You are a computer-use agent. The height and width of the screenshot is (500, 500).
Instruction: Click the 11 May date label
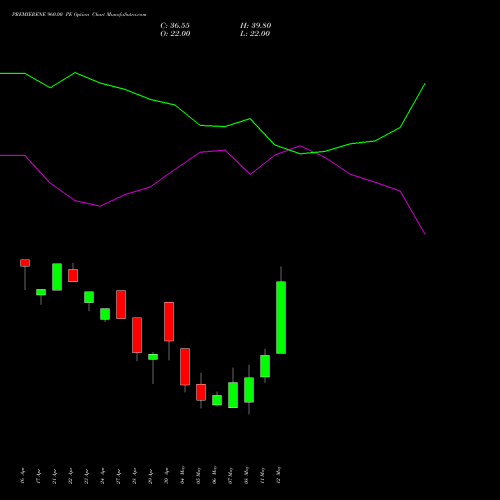coord(263,475)
